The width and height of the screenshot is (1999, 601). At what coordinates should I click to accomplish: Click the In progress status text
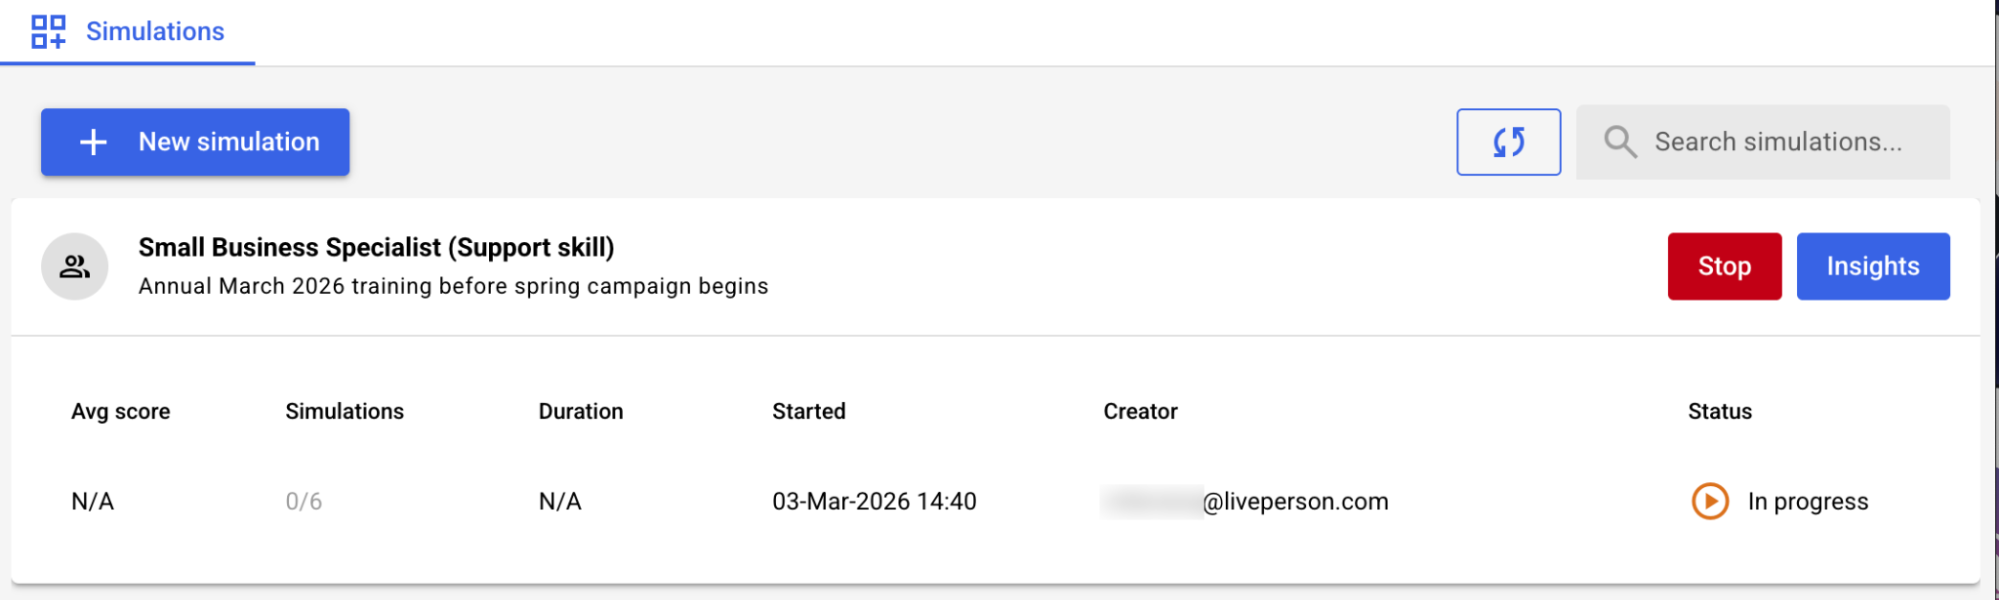tap(1807, 501)
